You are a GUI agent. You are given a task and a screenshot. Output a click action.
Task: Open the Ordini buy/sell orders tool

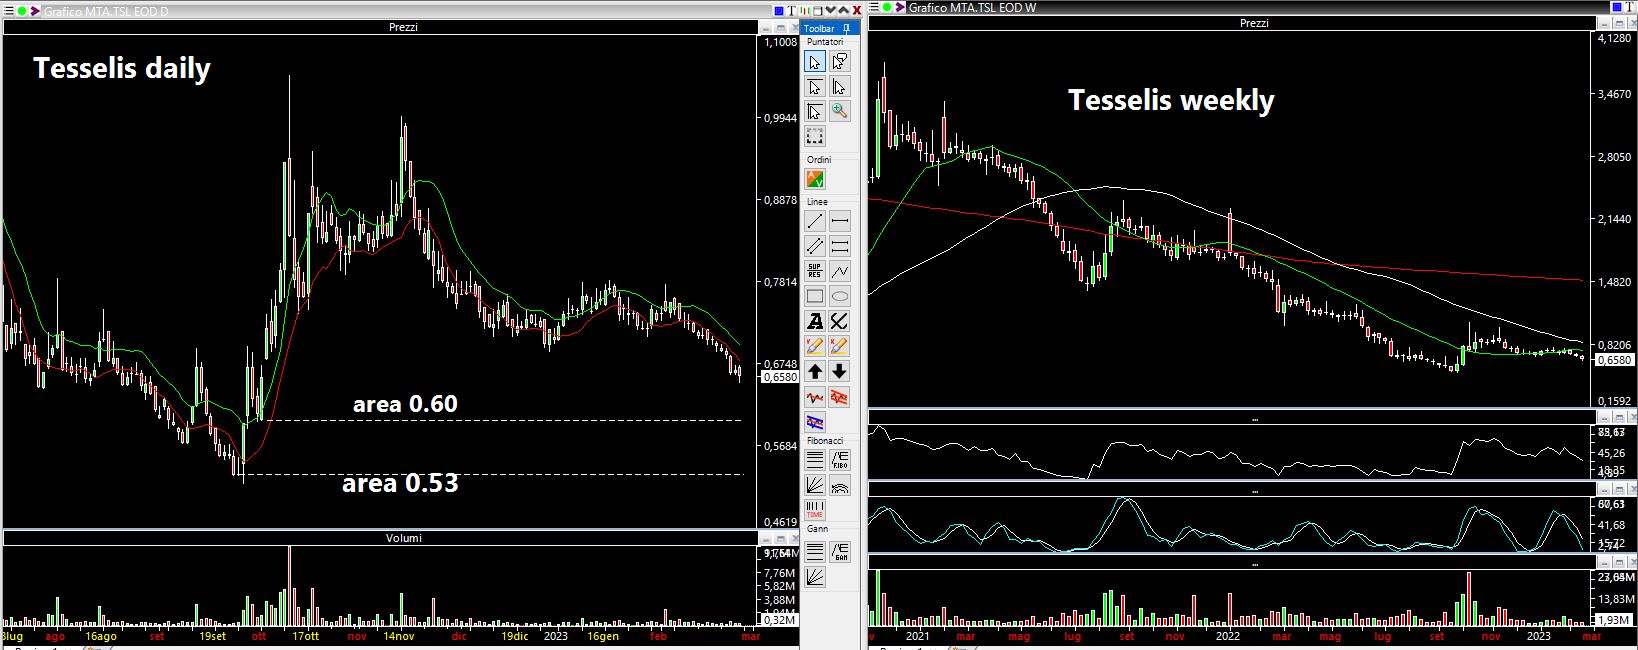815,179
